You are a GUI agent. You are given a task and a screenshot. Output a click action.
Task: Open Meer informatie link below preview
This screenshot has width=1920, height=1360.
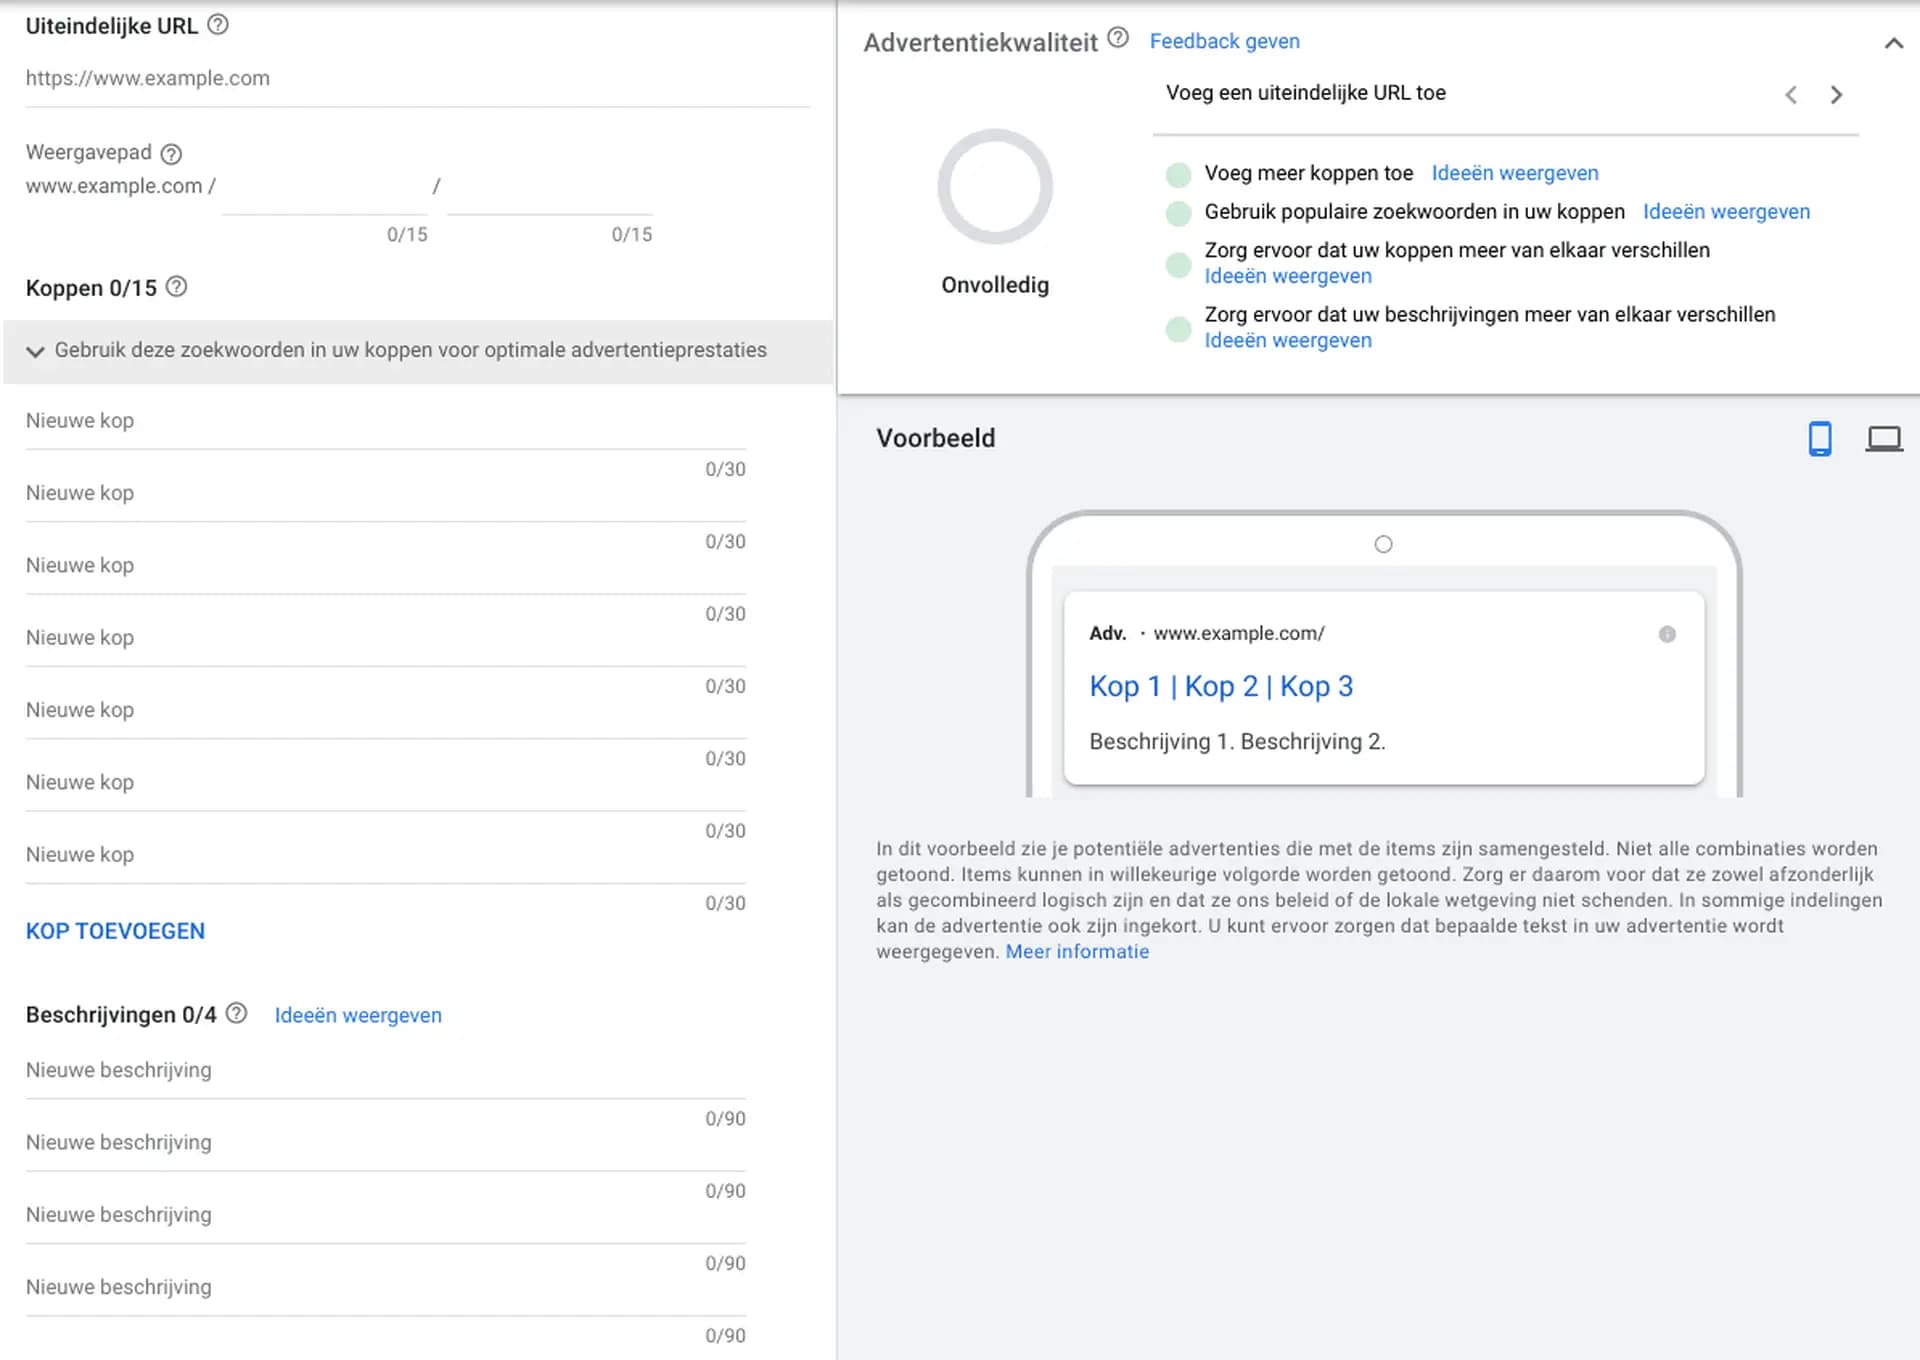[1077, 952]
